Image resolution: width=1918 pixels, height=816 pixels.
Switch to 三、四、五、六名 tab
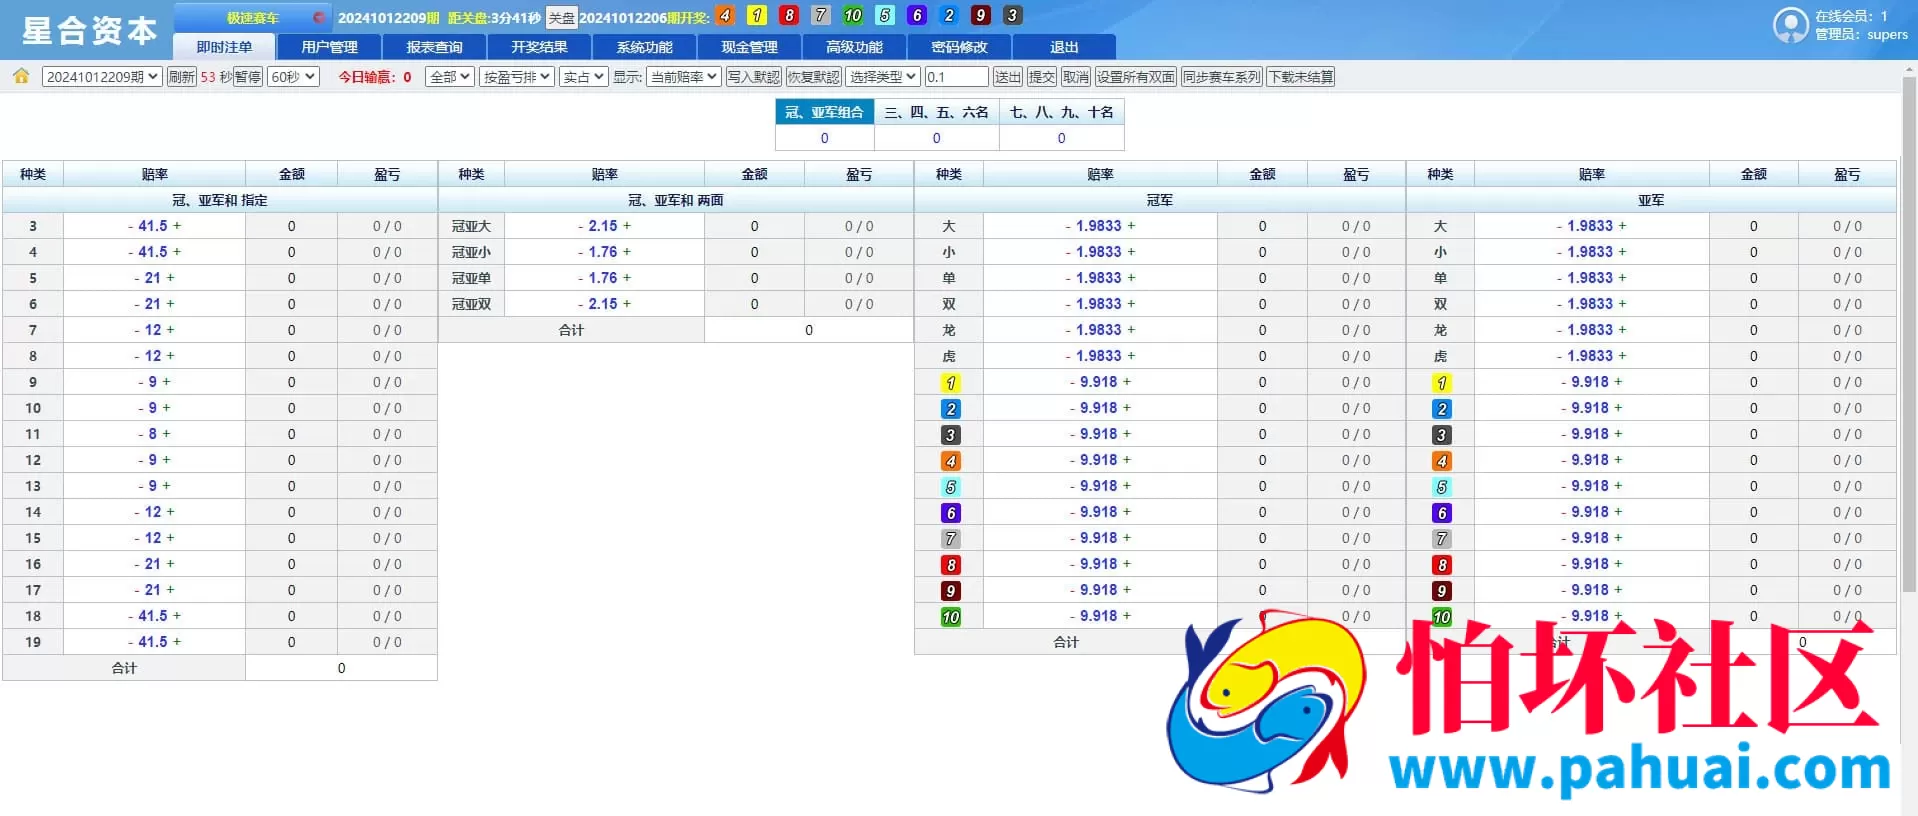(936, 112)
